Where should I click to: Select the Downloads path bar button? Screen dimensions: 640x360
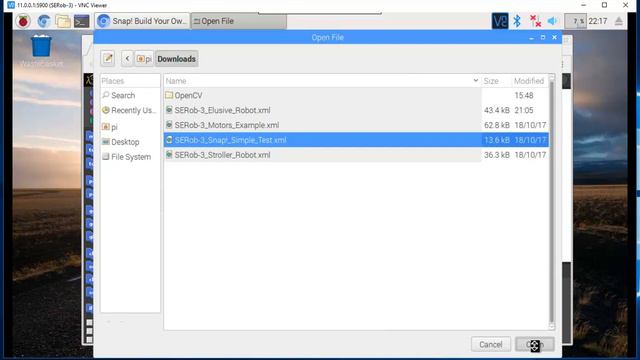pyautogui.click(x=176, y=59)
